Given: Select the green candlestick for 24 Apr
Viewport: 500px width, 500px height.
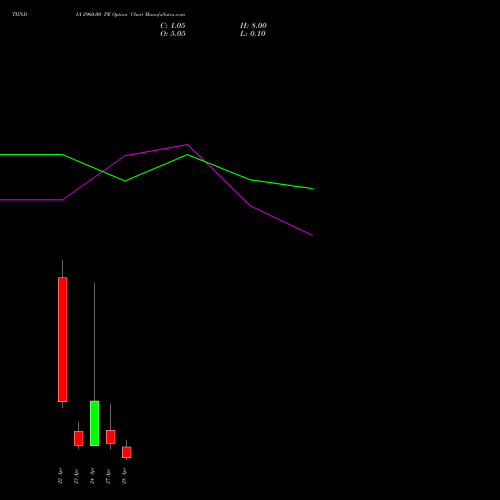Looking at the screenshot, I should pos(95,423).
